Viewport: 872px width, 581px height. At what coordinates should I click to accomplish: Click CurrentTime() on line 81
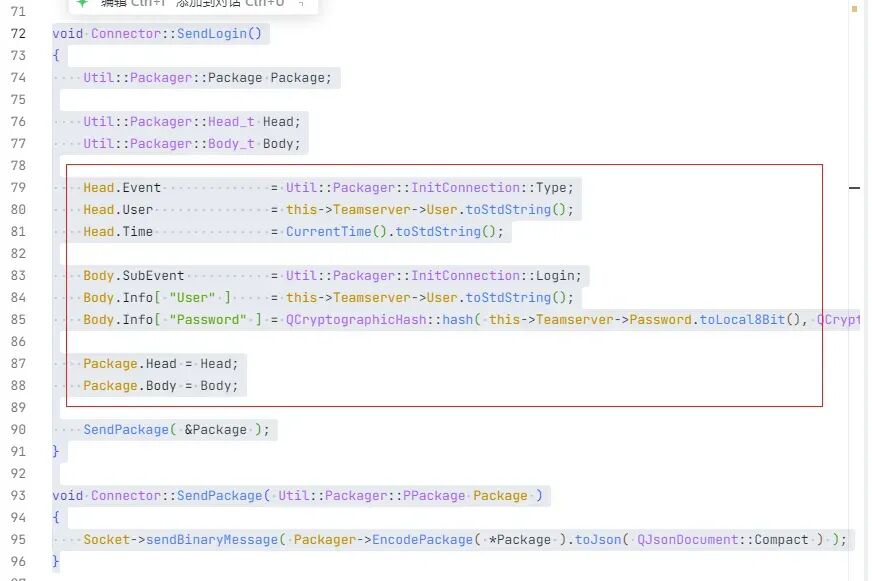click(336, 232)
